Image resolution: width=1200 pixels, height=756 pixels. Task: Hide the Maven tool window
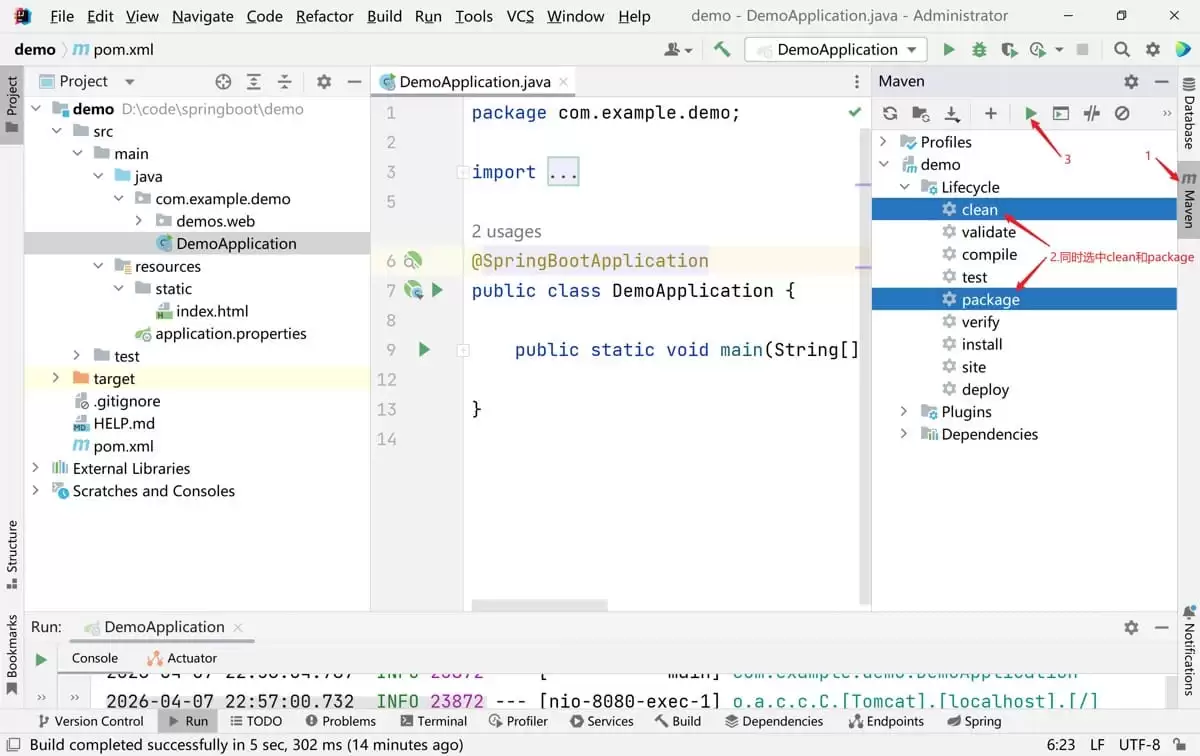pos(1161,82)
